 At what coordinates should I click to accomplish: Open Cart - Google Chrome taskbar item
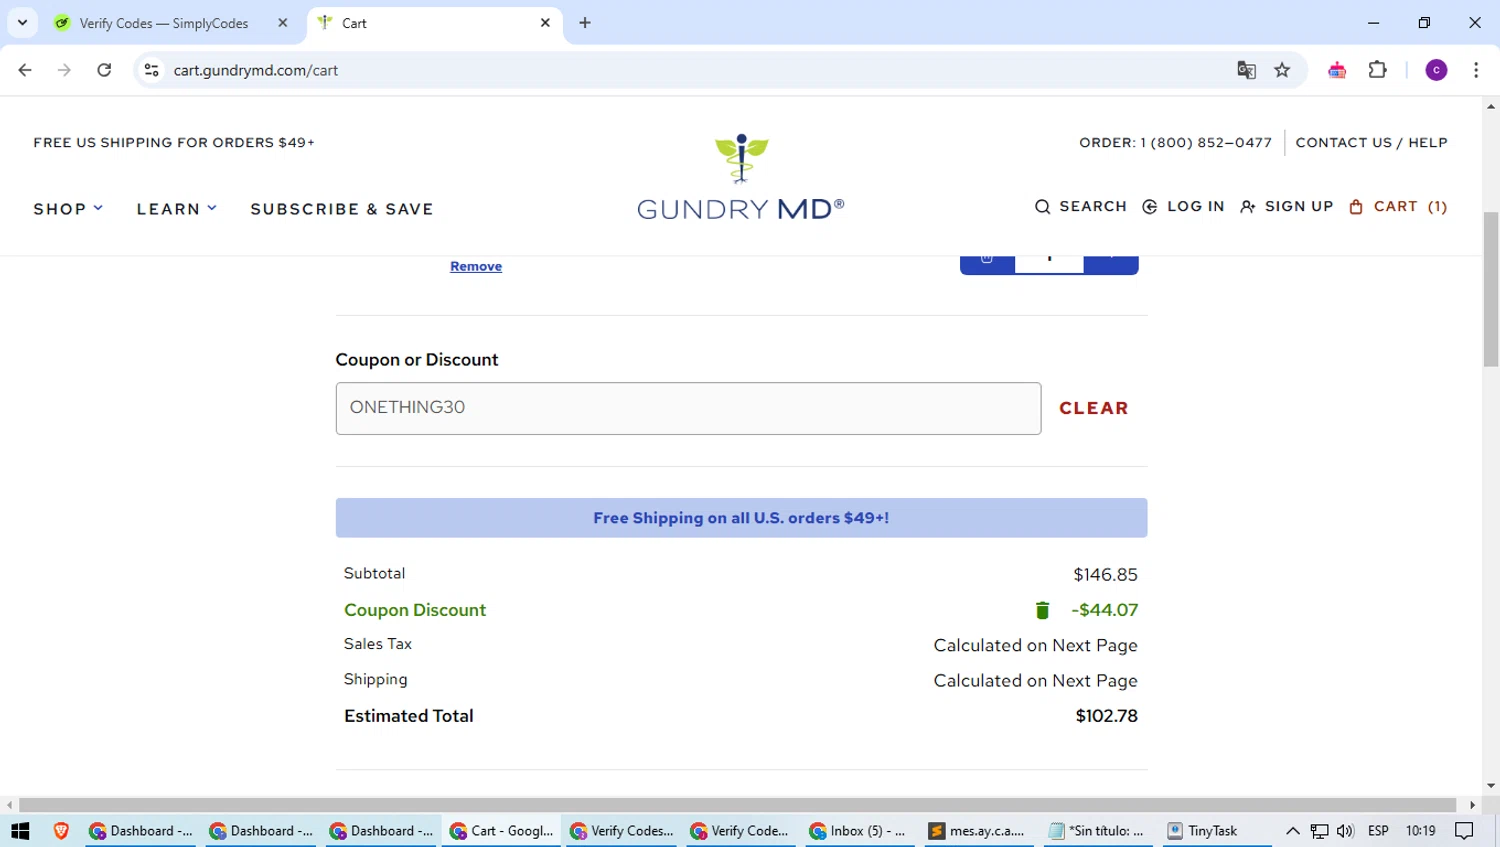point(502,831)
